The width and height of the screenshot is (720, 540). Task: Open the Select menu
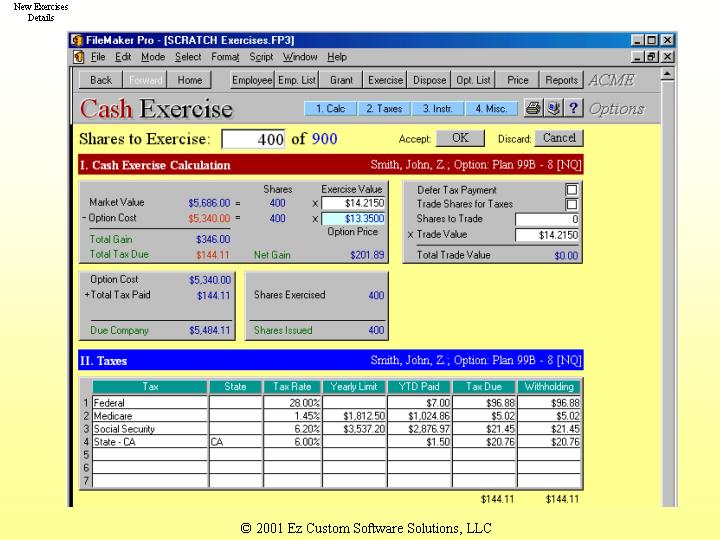pyautogui.click(x=188, y=57)
